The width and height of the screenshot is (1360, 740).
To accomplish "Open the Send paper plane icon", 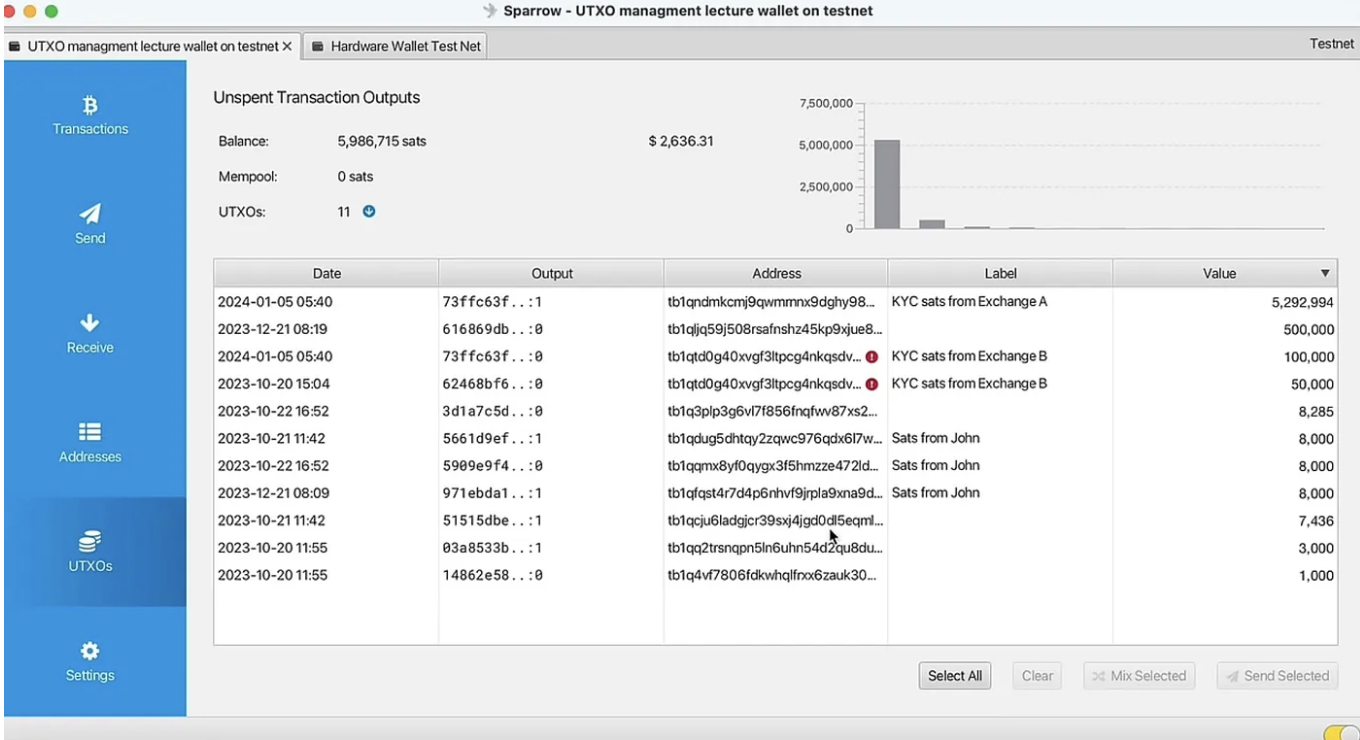I will tap(90, 213).
